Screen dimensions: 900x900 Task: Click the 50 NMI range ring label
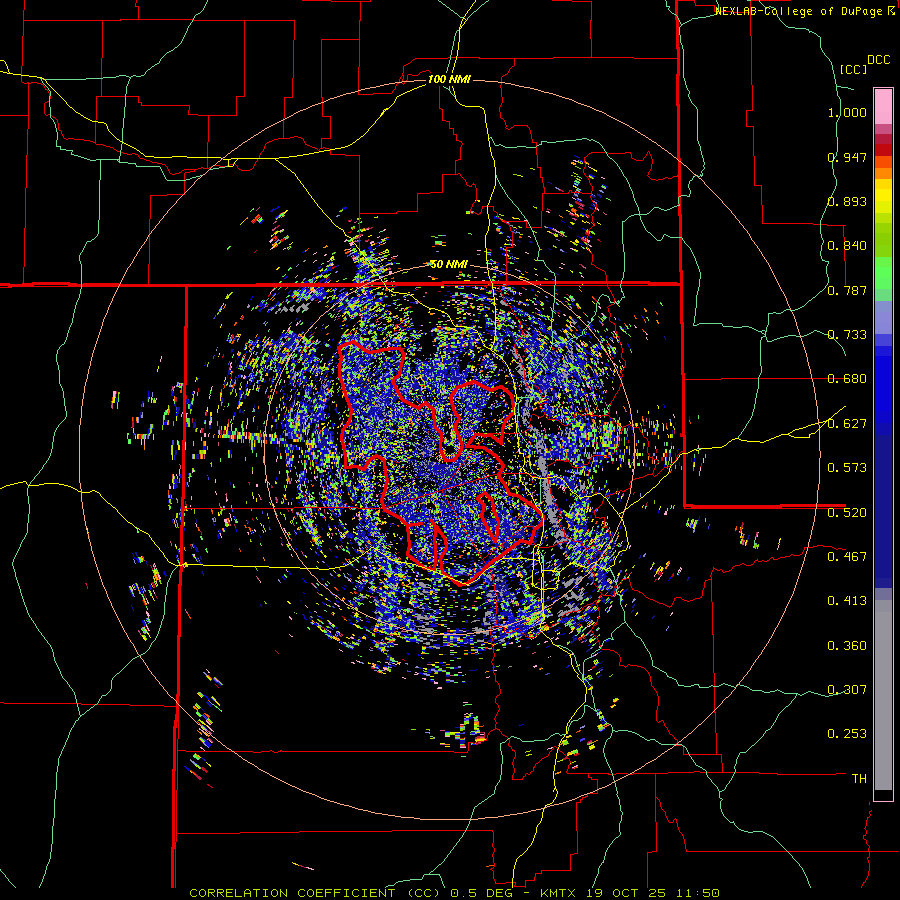tap(449, 264)
